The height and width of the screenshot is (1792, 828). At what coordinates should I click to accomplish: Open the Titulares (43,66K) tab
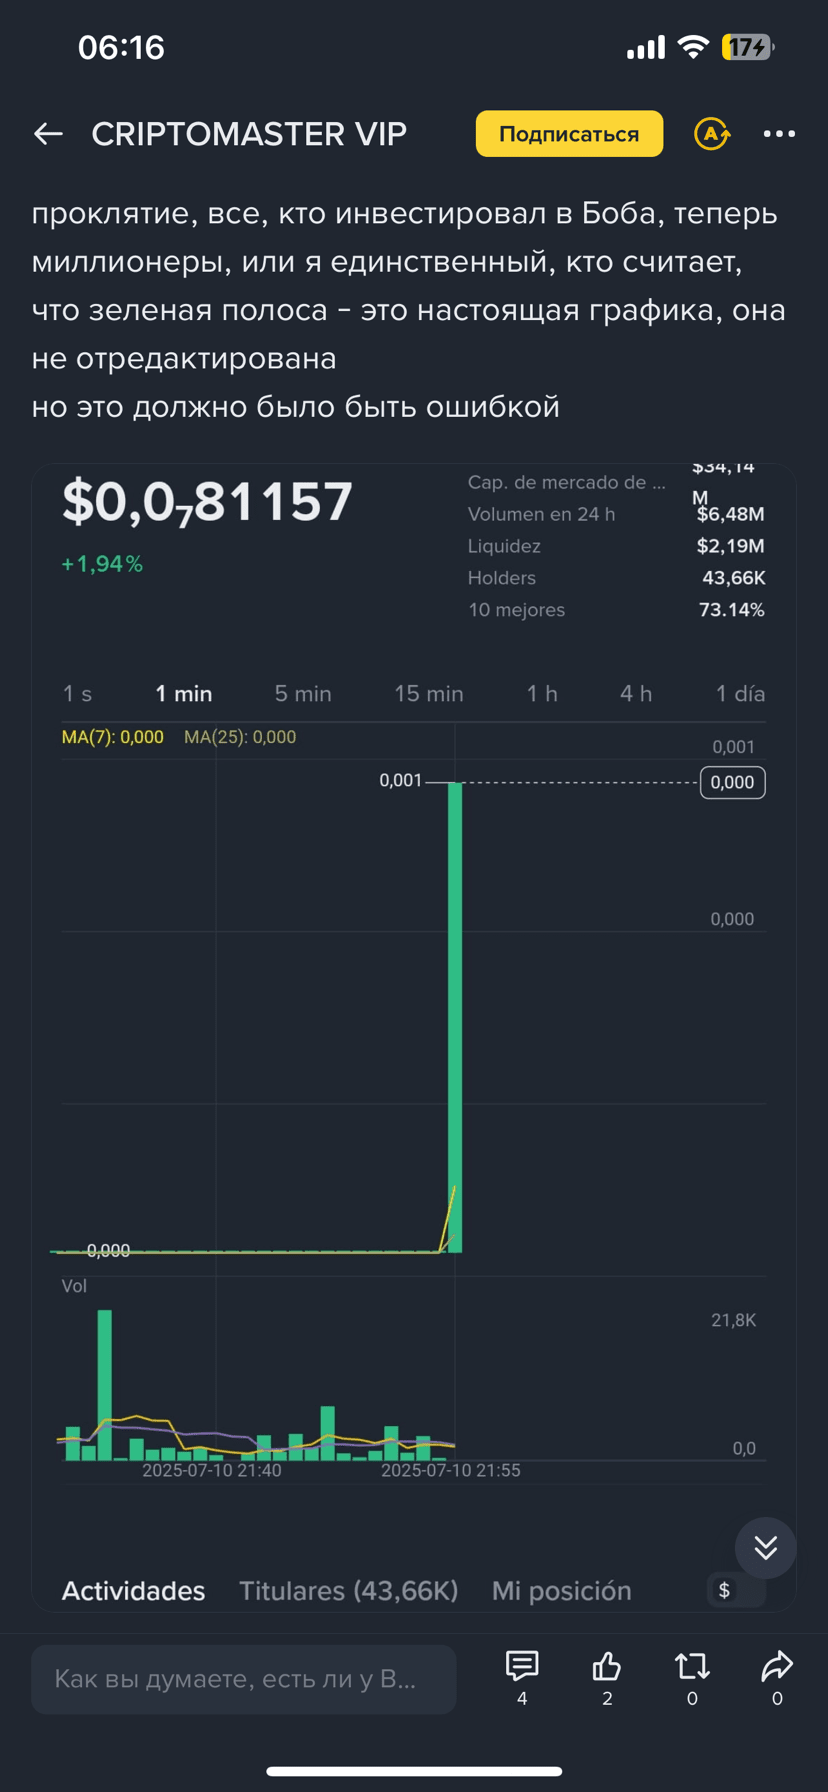coord(348,1591)
